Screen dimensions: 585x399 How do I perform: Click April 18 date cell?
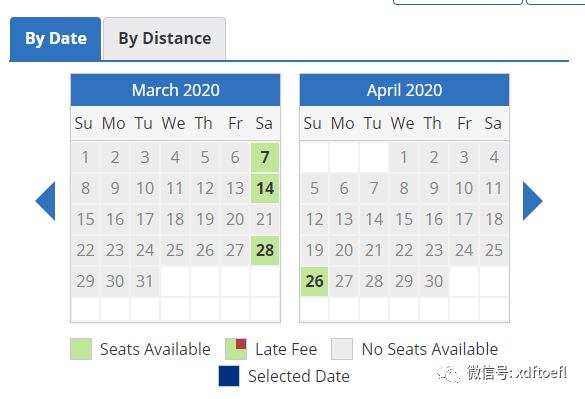pyautogui.click(x=494, y=219)
